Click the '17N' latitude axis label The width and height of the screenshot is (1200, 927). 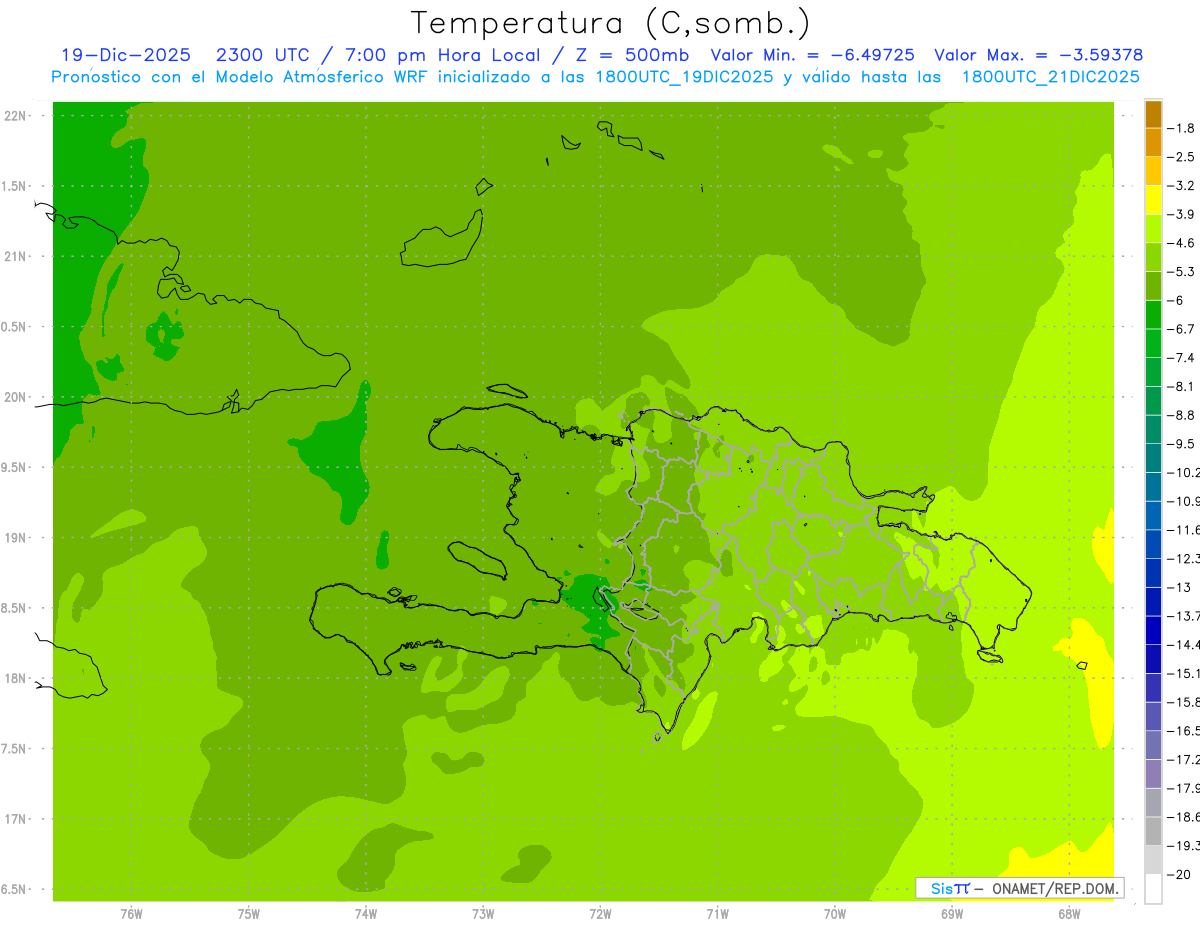14,819
